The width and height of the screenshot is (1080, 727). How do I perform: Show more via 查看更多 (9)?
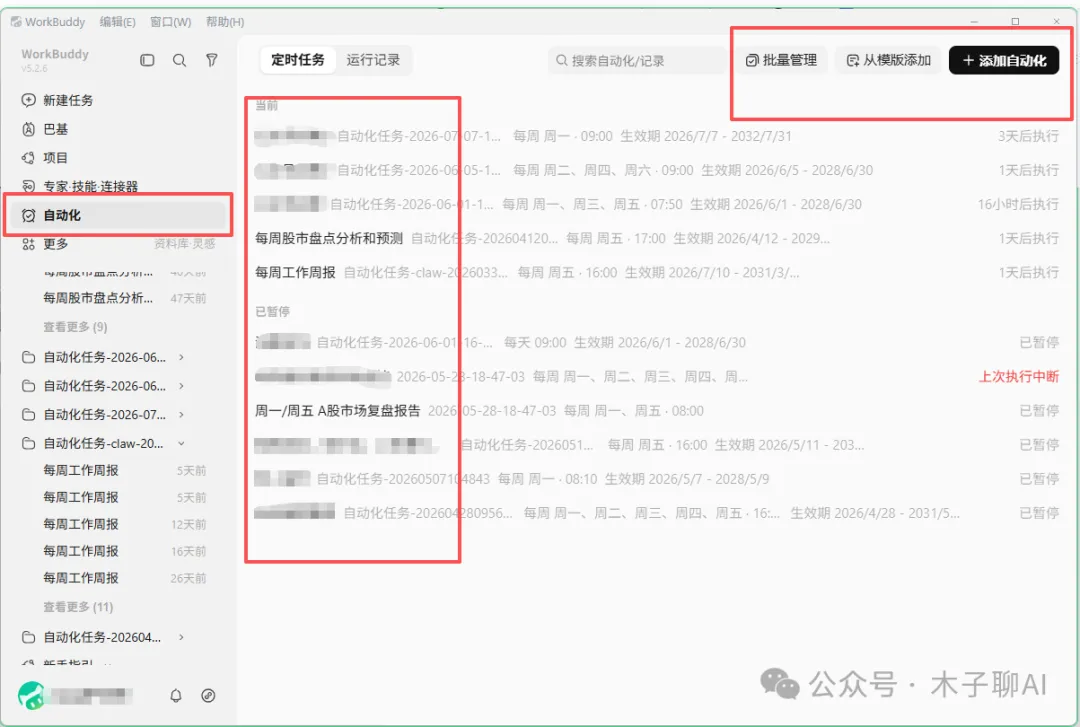coord(75,327)
